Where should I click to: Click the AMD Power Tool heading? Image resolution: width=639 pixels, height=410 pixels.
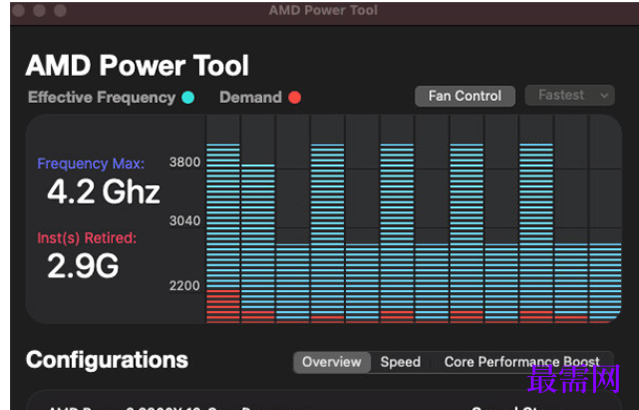[x=137, y=66]
